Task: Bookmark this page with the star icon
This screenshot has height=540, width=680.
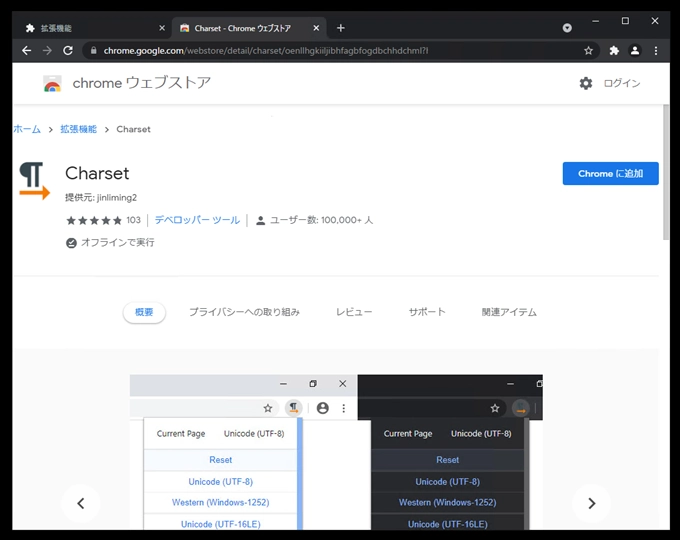Action: click(588, 51)
